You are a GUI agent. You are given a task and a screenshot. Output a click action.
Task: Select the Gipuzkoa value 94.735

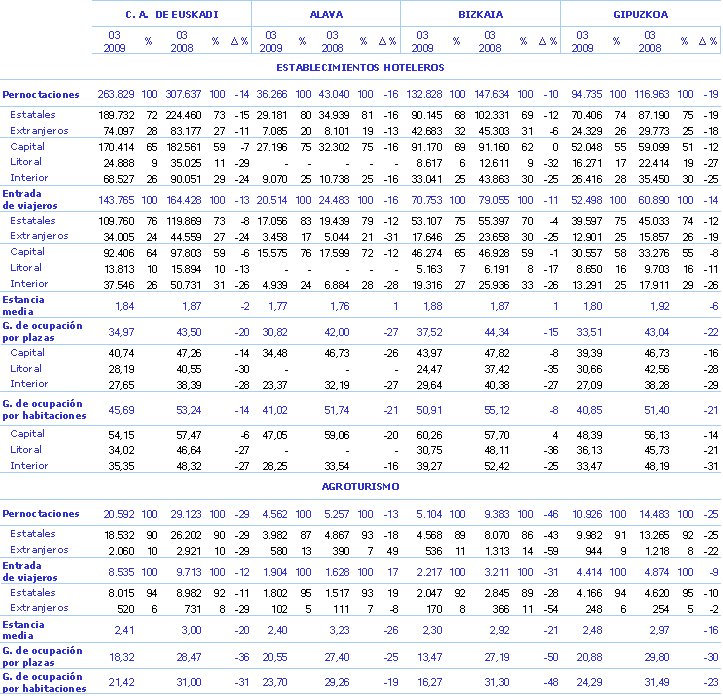587,95
